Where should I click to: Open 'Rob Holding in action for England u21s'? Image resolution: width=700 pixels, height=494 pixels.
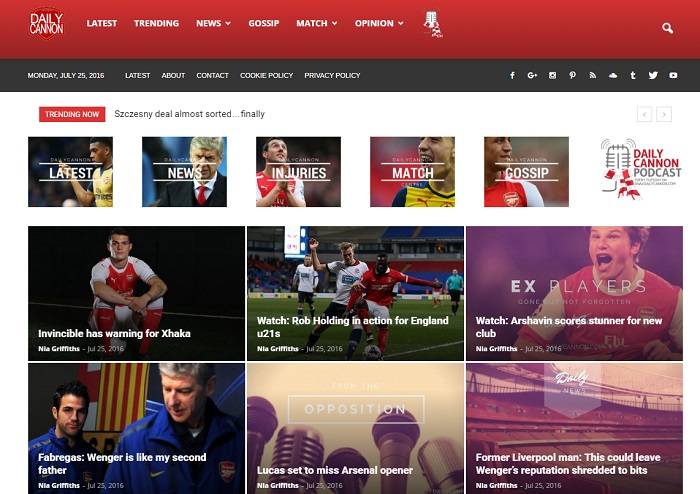(353, 327)
